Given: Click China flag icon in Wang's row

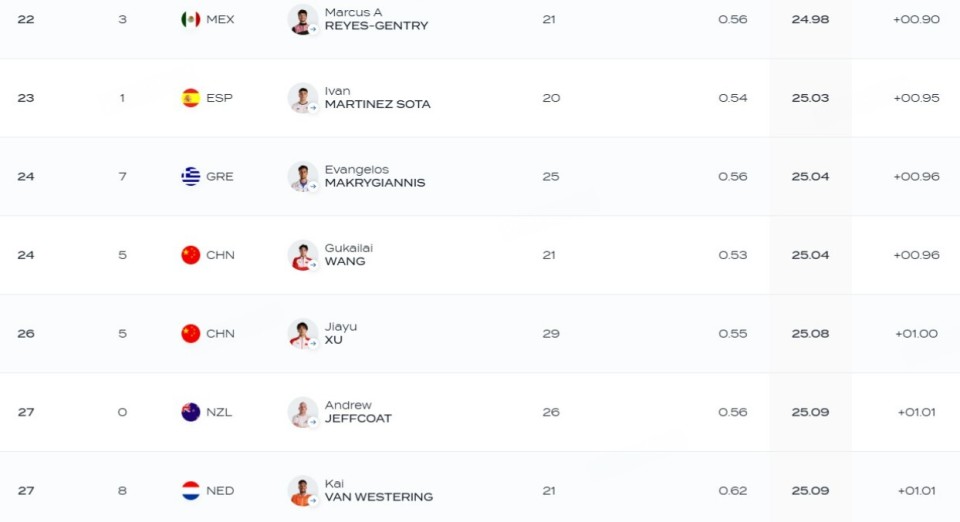Looking at the screenshot, I should [191, 255].
